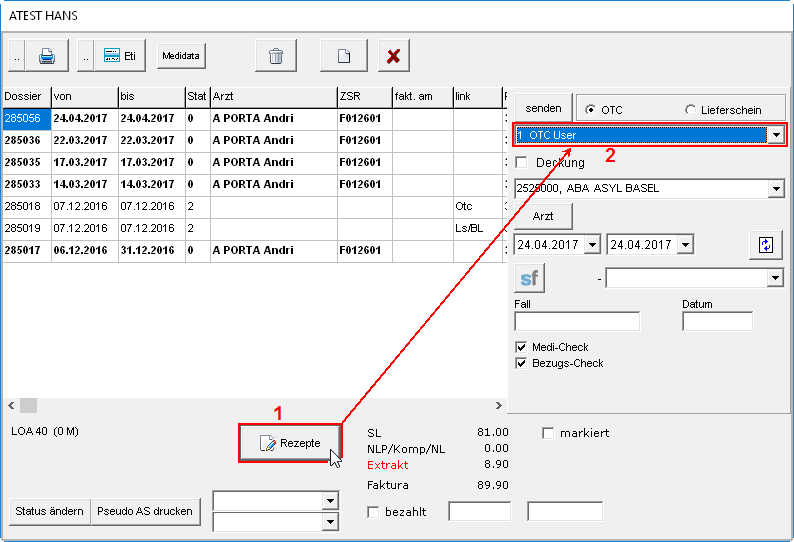Open the first date picker dropdown
Image resolution: width=794 pixels, height=542 pixels.
click(x=591, y=244)
